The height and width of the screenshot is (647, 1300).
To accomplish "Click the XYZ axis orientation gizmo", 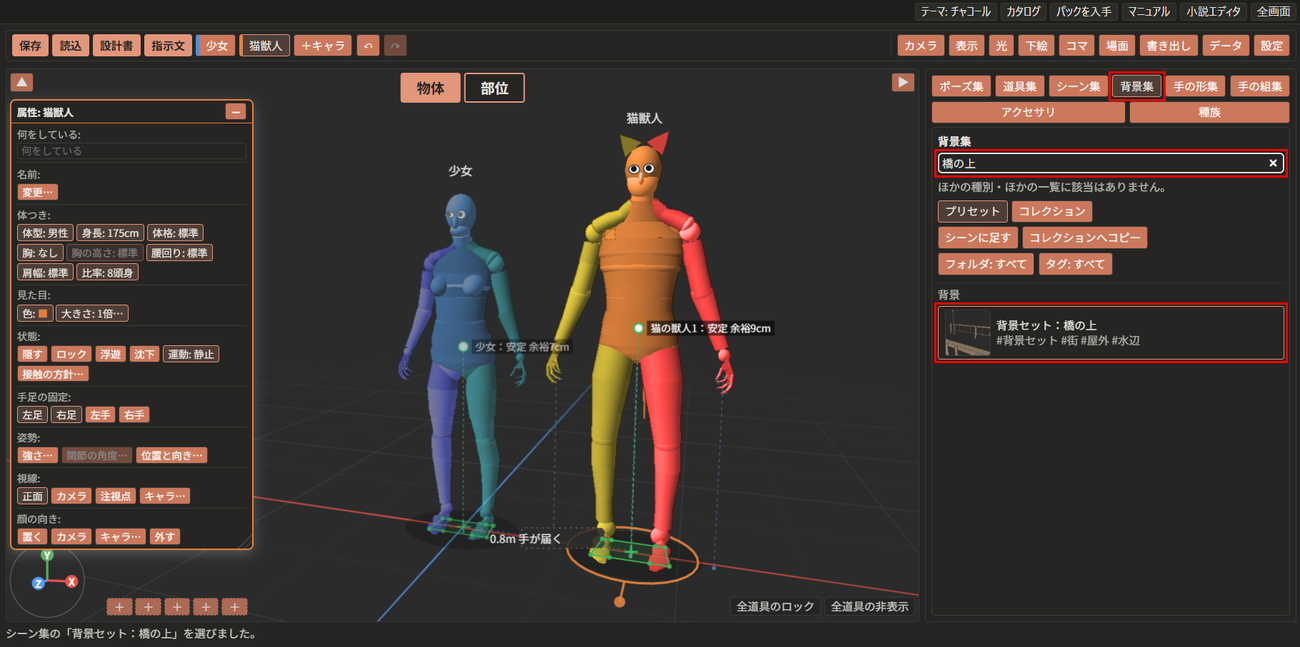I will tap(46, 580).
